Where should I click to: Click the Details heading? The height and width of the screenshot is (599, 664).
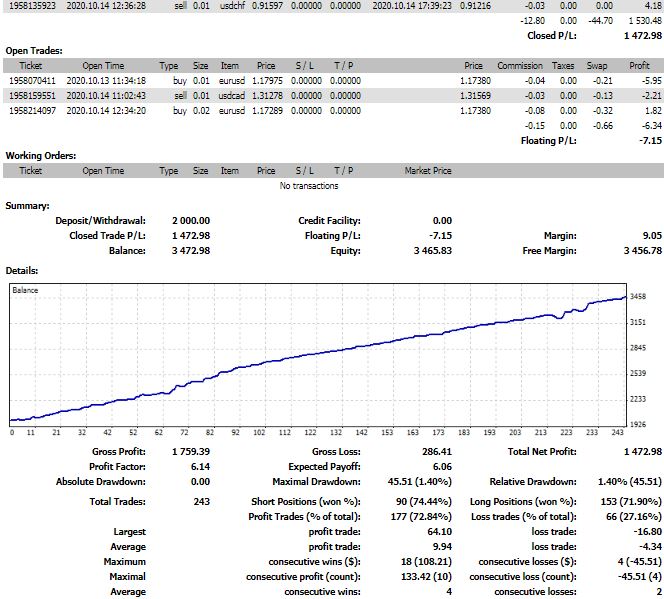pos(22,271)
